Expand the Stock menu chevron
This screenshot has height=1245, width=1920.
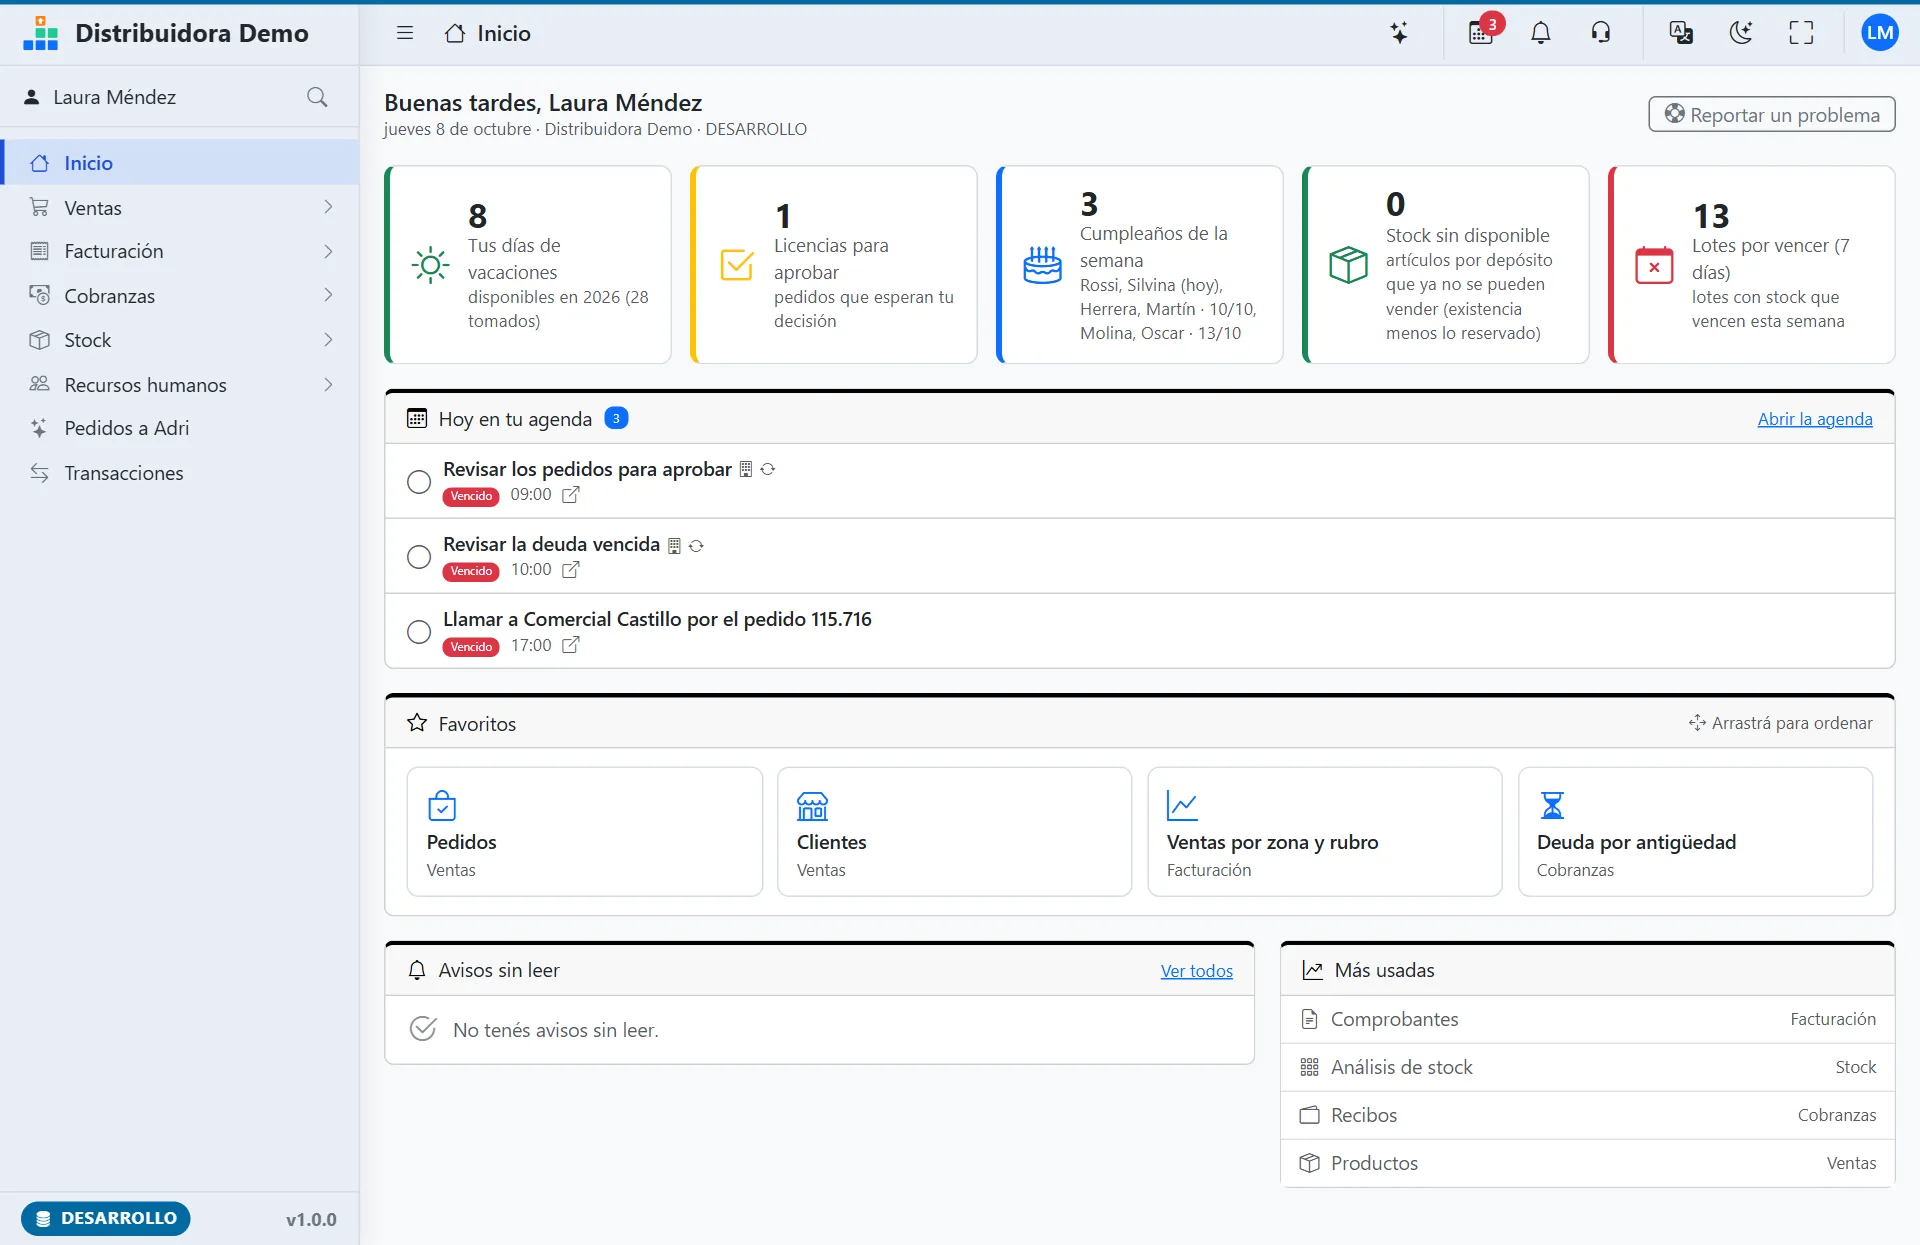pyautogui.click(x=328, y=340)
